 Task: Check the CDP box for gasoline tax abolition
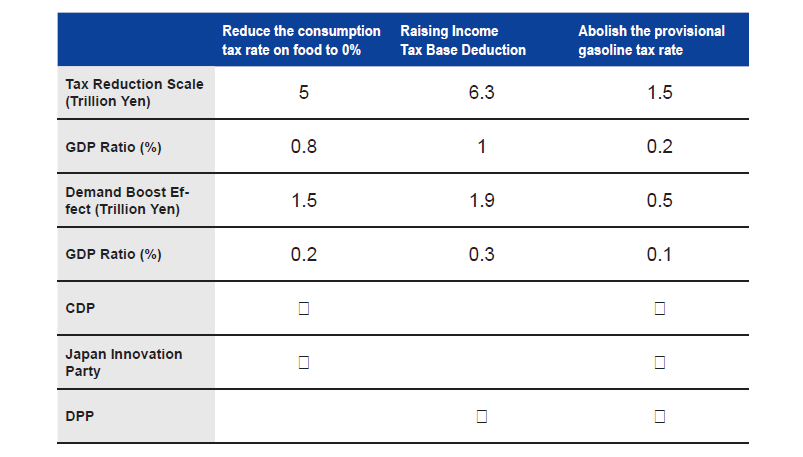(660, 309)
